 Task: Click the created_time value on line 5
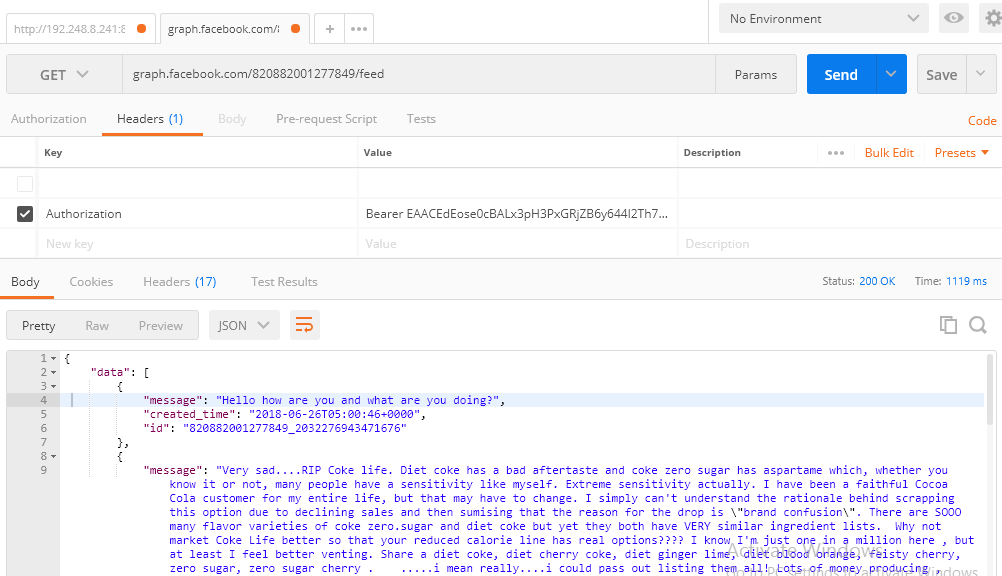(335, 414)
